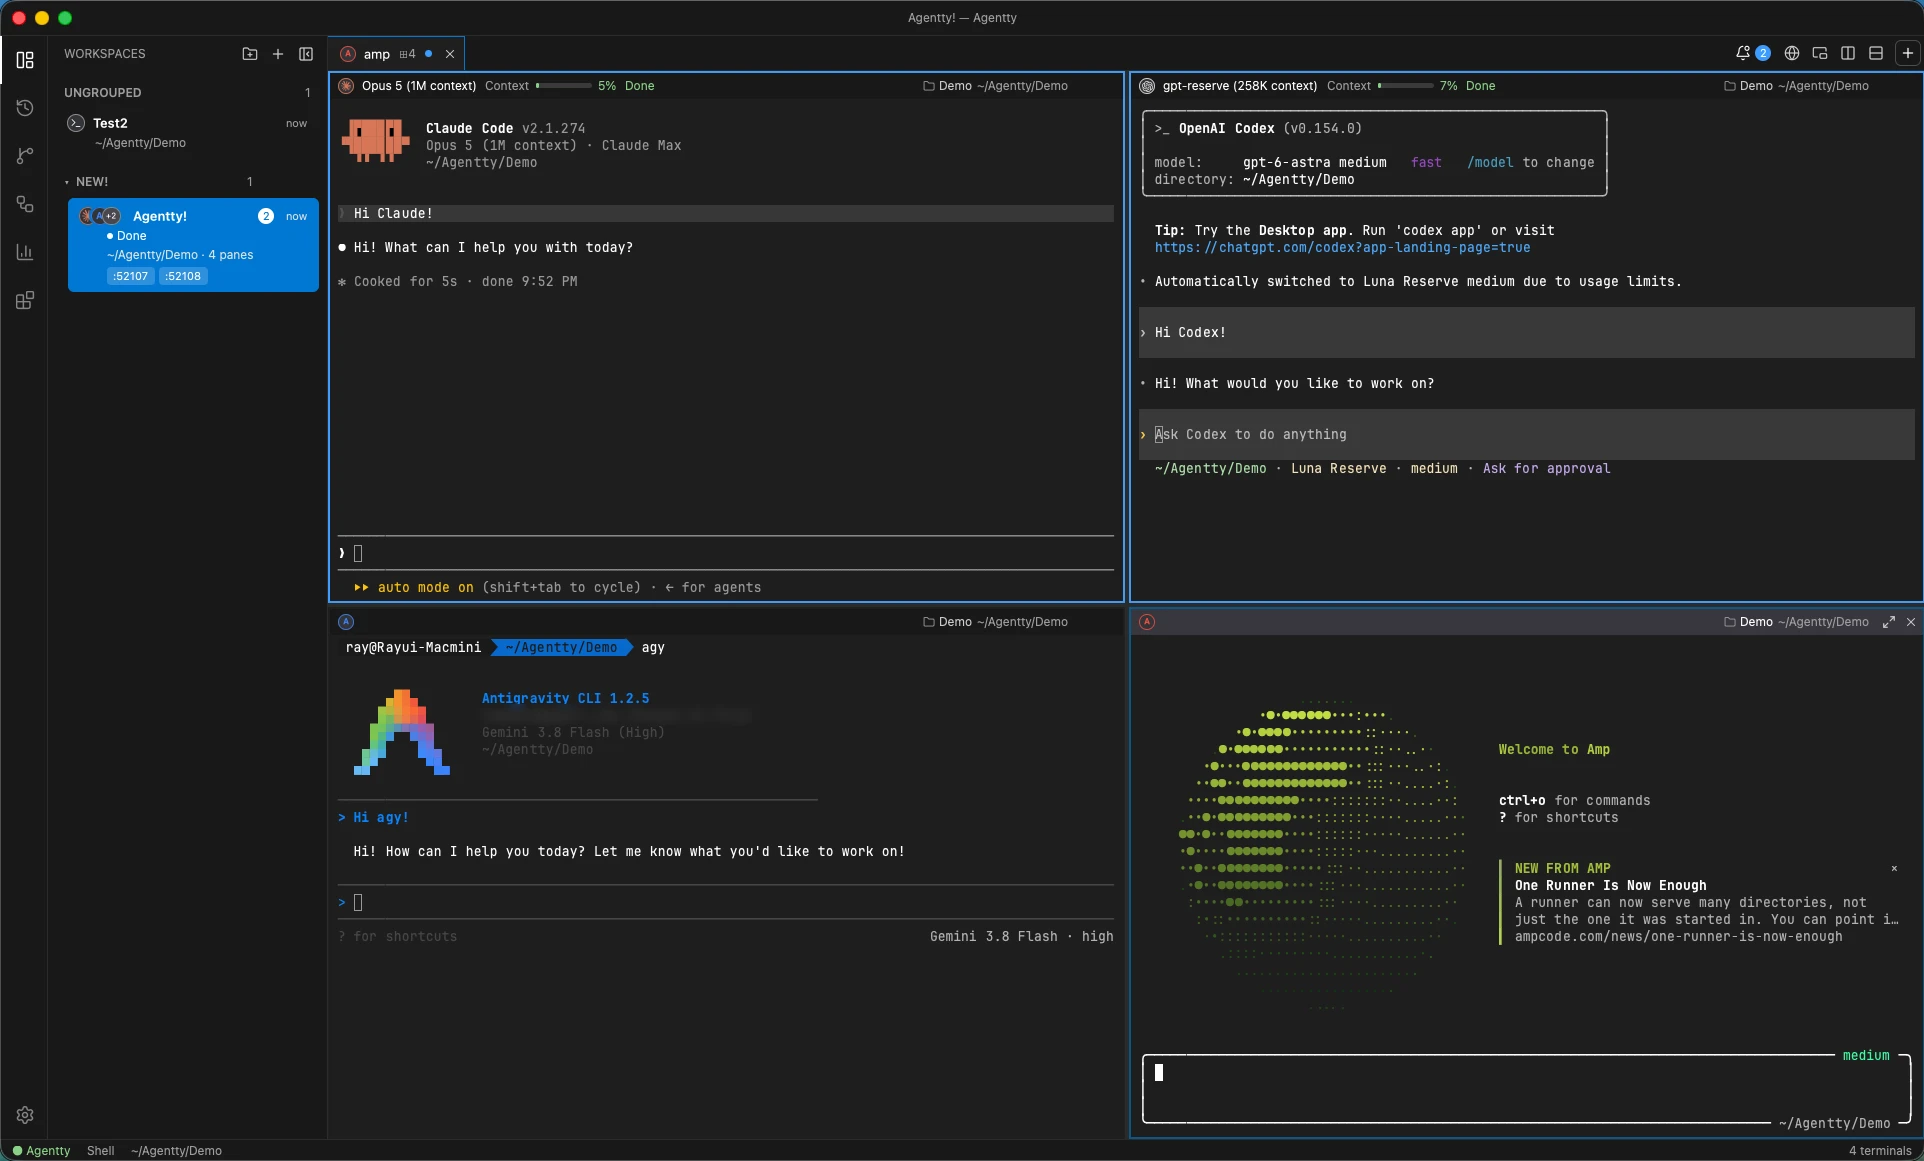
Task: Click the 'Hi Claude!' message line
Action: tap(726, 214)
